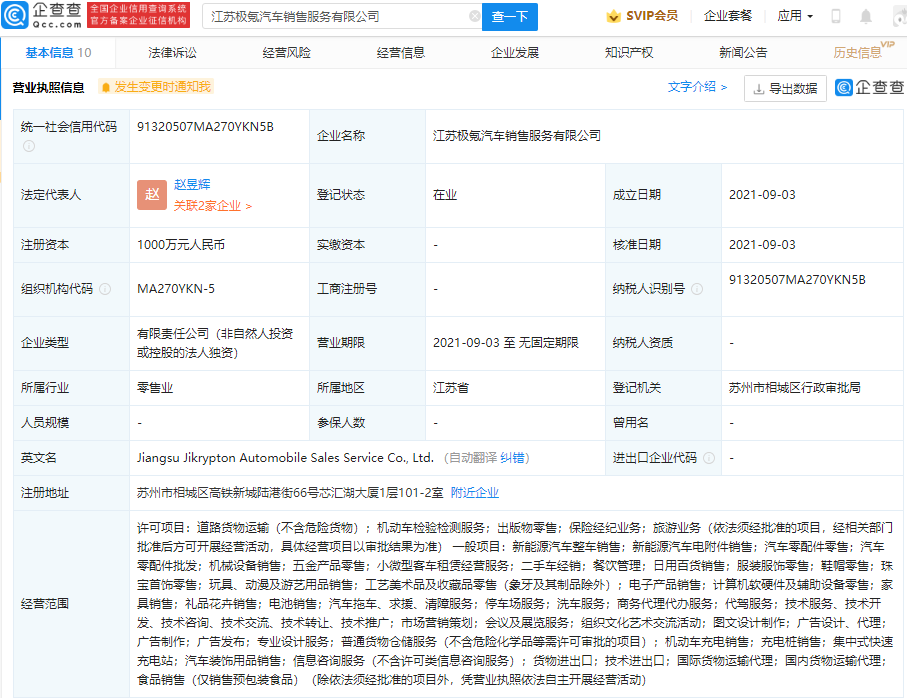Click the blue 查一下 search button
This screenshot has height=698, width=907.
(x=512, y=17)
